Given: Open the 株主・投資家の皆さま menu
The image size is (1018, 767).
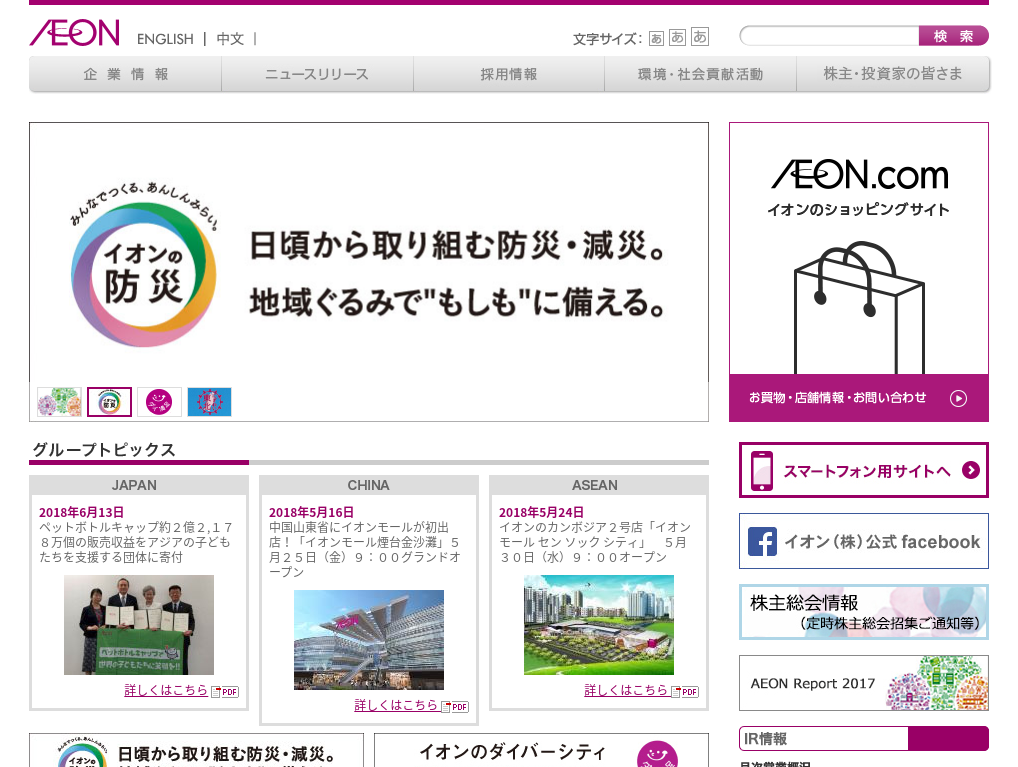Looking at the screenshot, I should pos(893,74).
